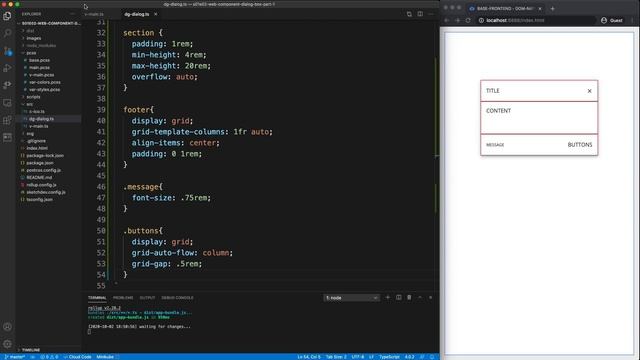Close the dg-dialog.ts editor tab
This screenshot has height=360, width=640.
(x=156, y=14)
